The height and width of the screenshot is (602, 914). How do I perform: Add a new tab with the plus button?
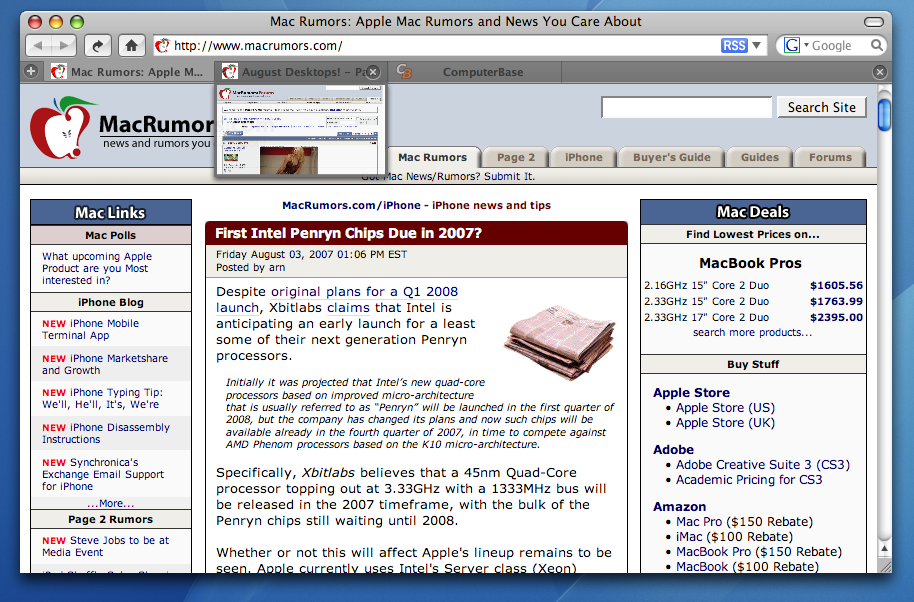(x=31, y=72)
